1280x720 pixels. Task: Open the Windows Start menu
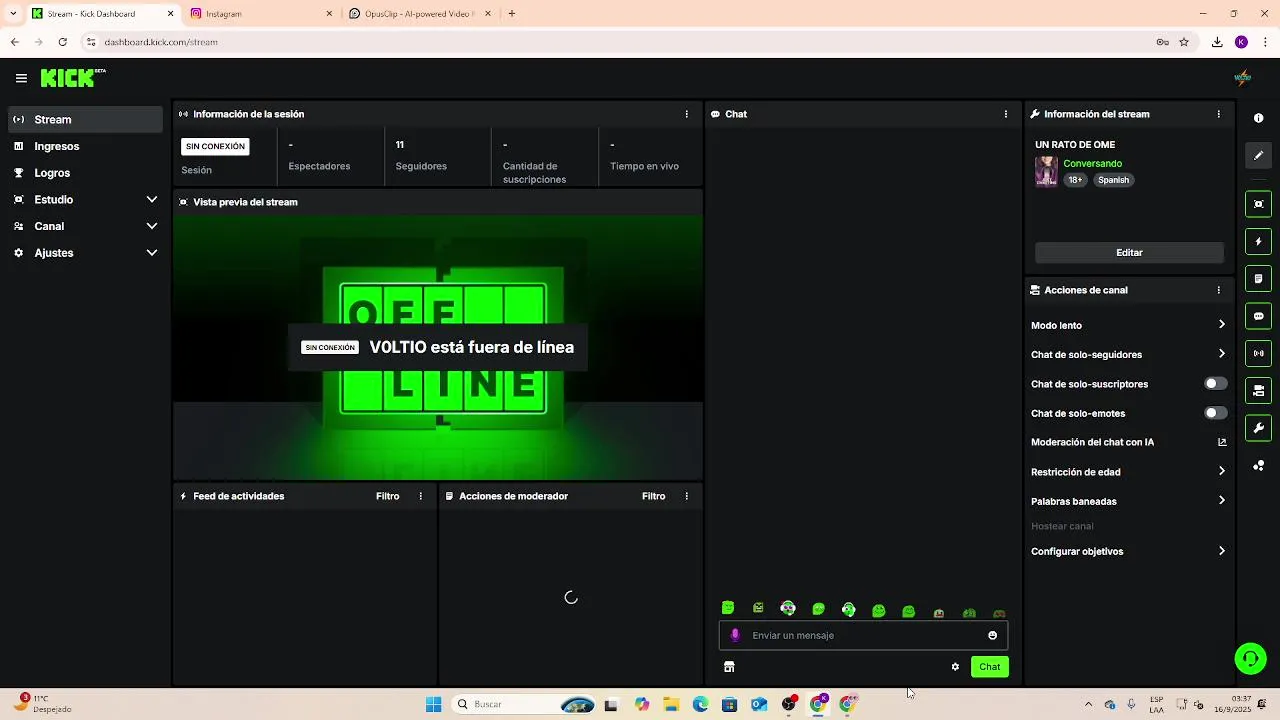[x=433, y=704]
